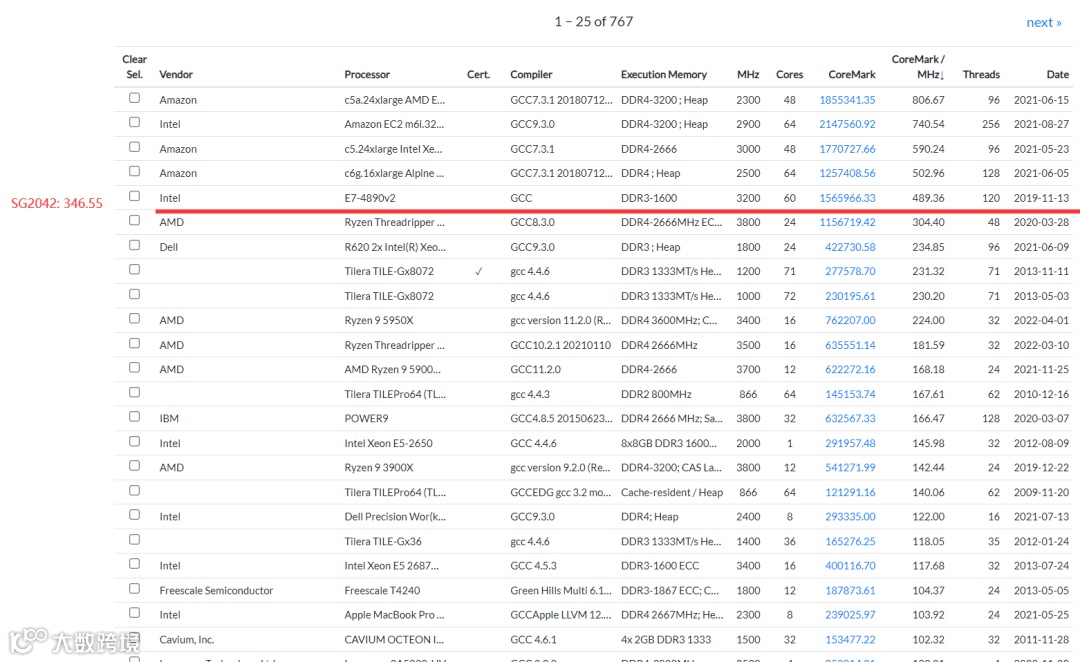The image size is (1080, 662).
Task: Click the vendor cell IBM
Action: [169, 418]
